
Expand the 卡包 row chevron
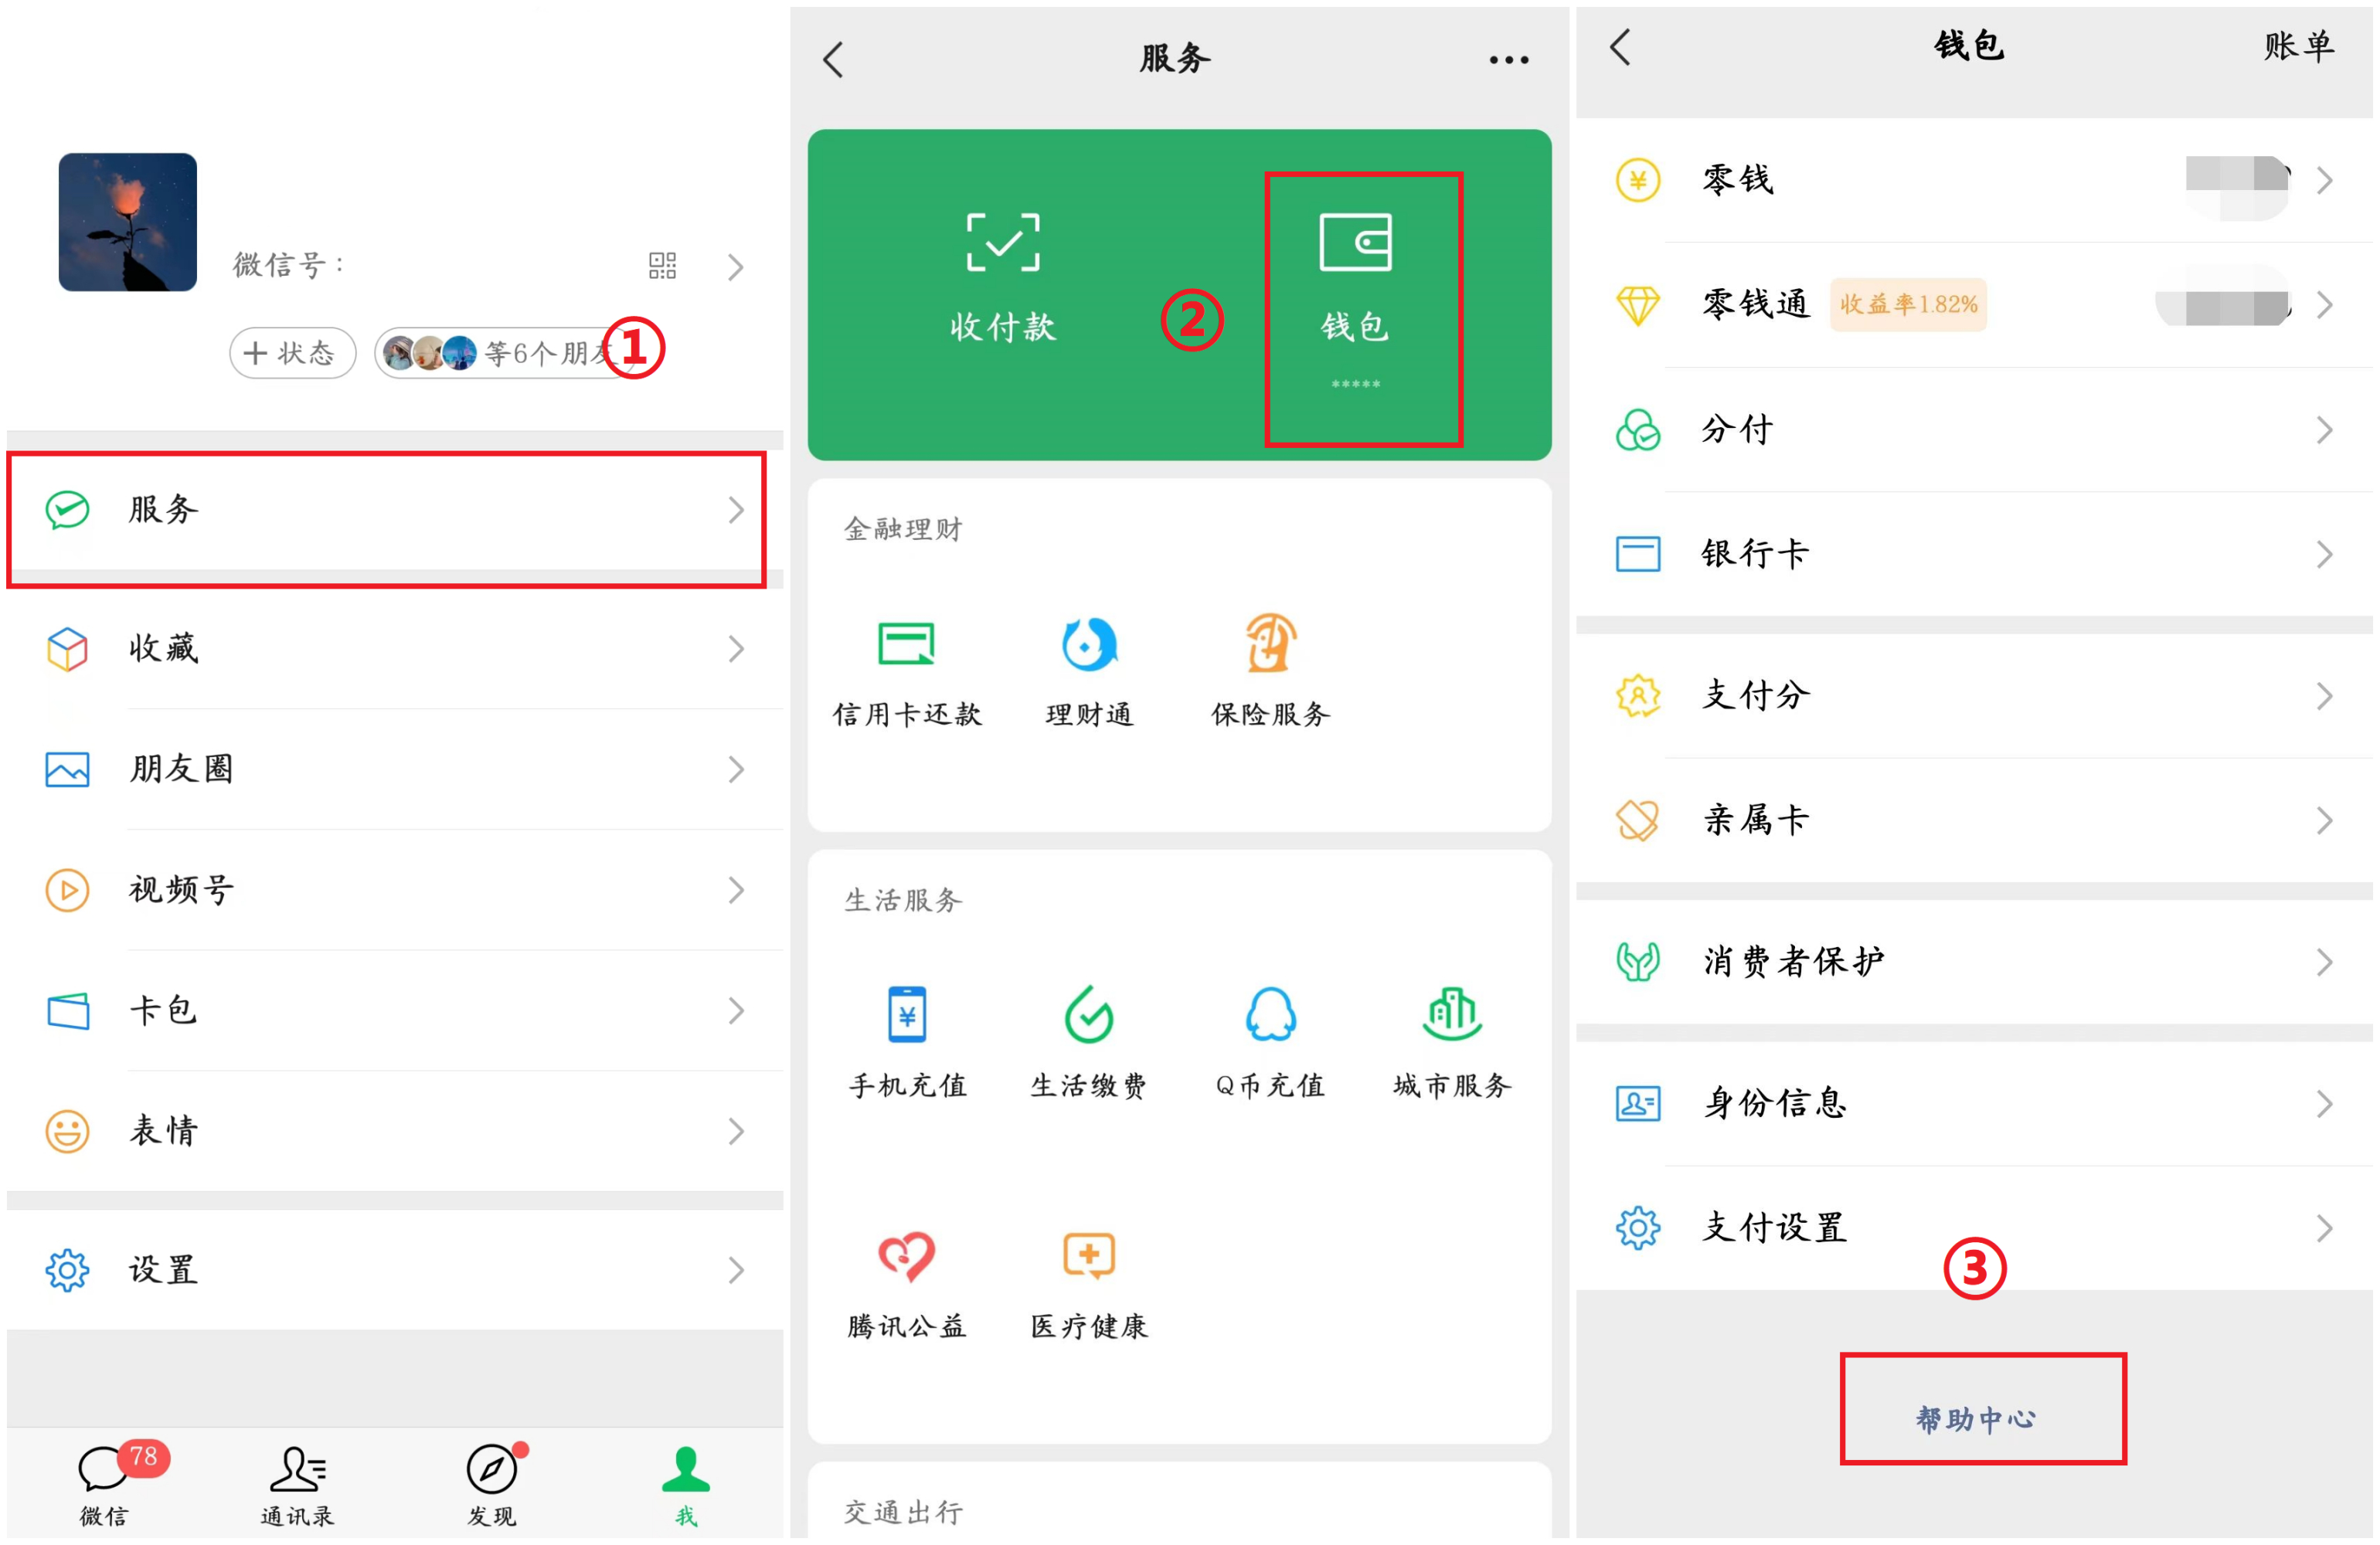[736, 1011]
